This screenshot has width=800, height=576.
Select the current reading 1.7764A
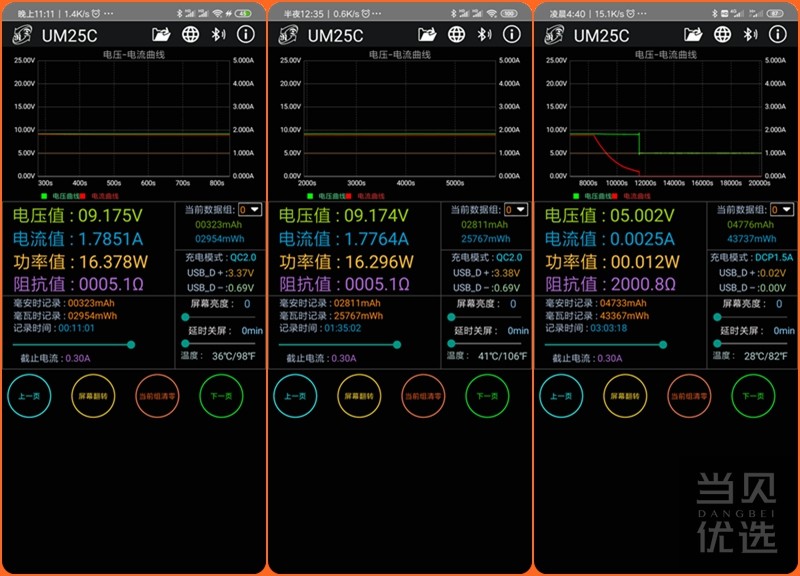click(376, 239)
